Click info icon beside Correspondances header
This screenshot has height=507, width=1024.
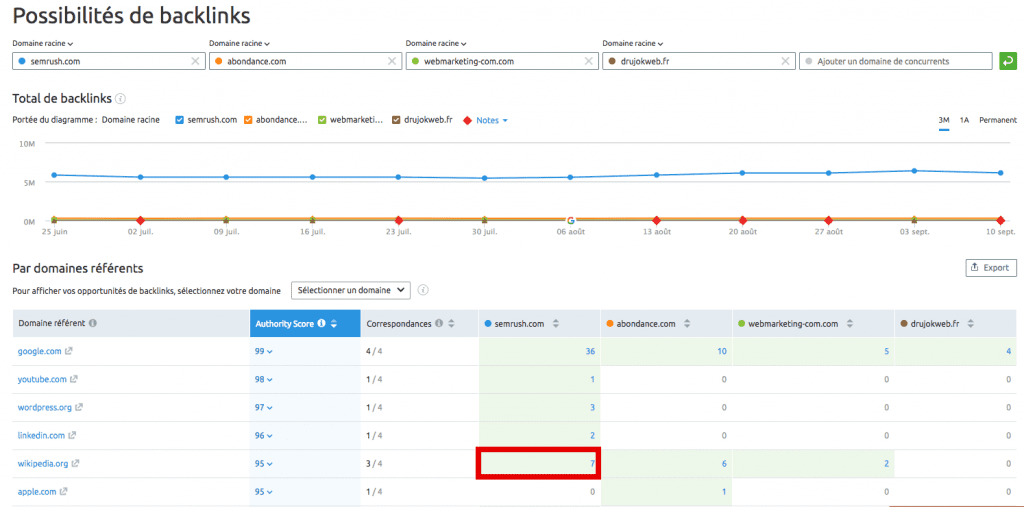(438, 323)
